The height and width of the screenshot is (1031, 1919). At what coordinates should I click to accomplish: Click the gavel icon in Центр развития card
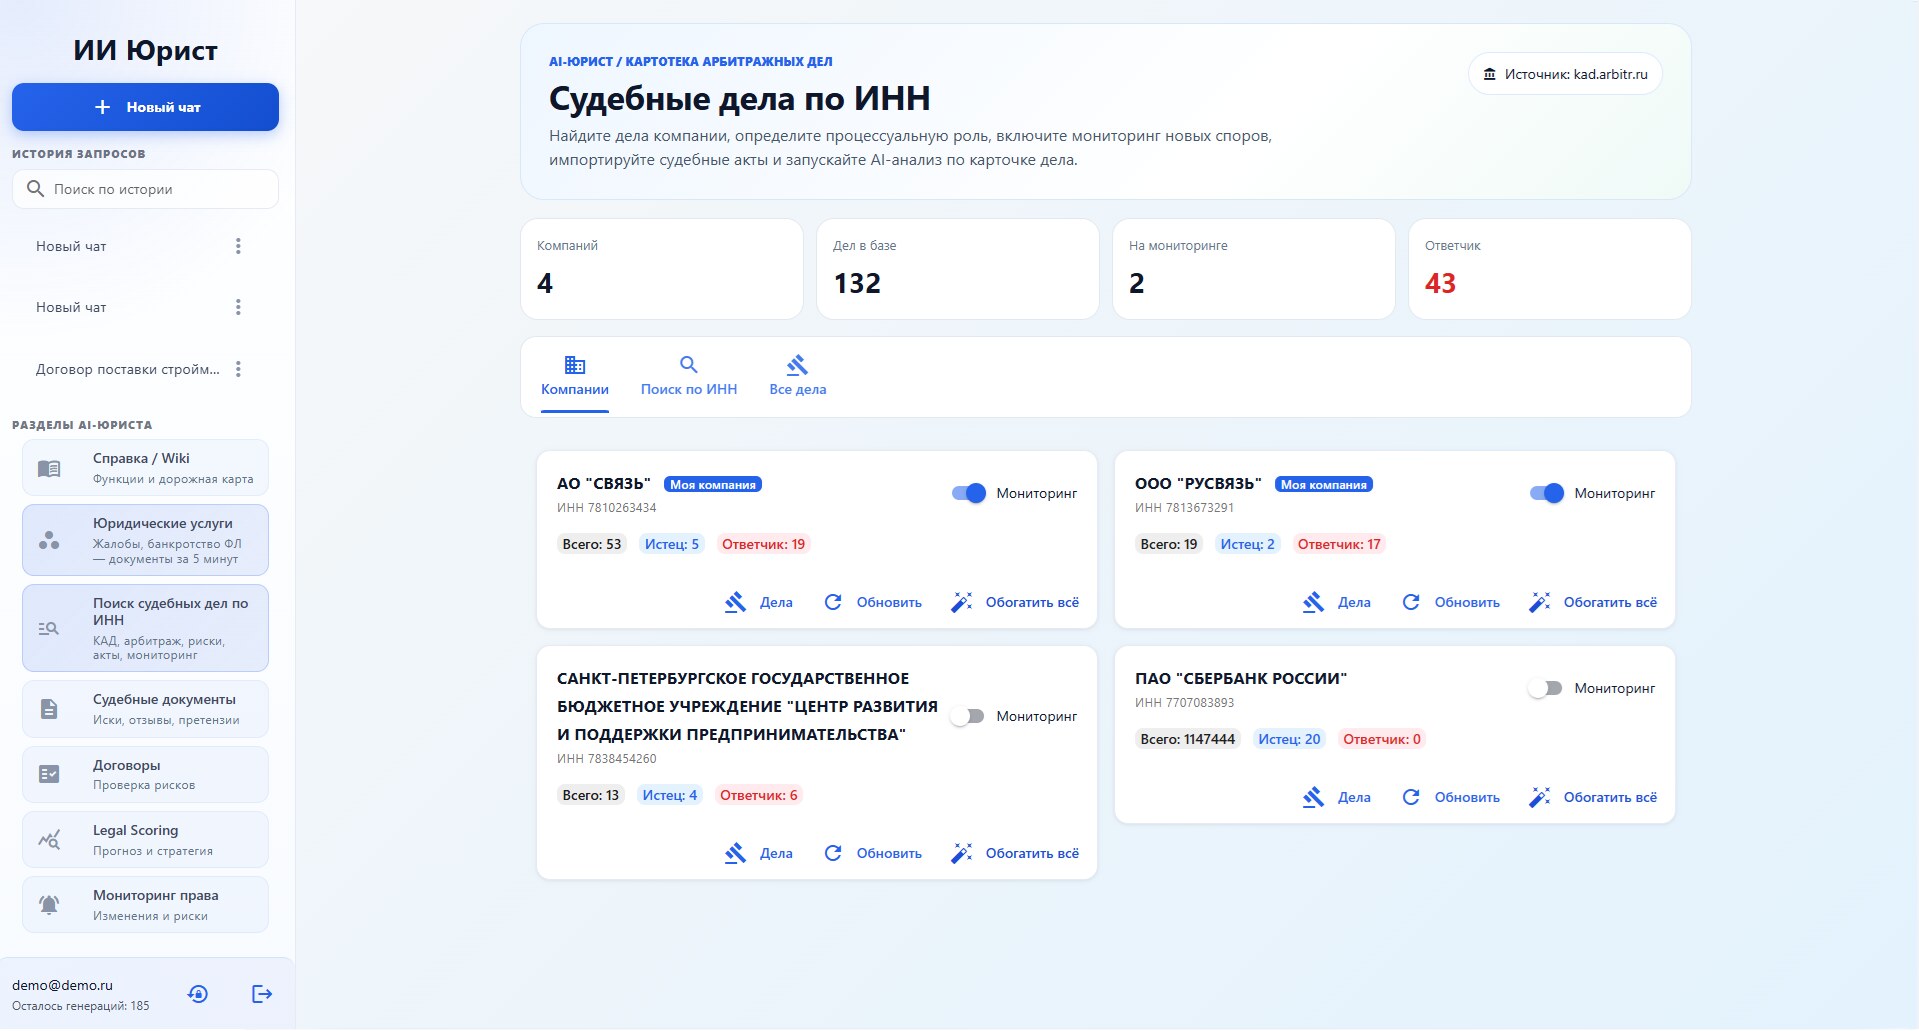(x=736, y=853)
